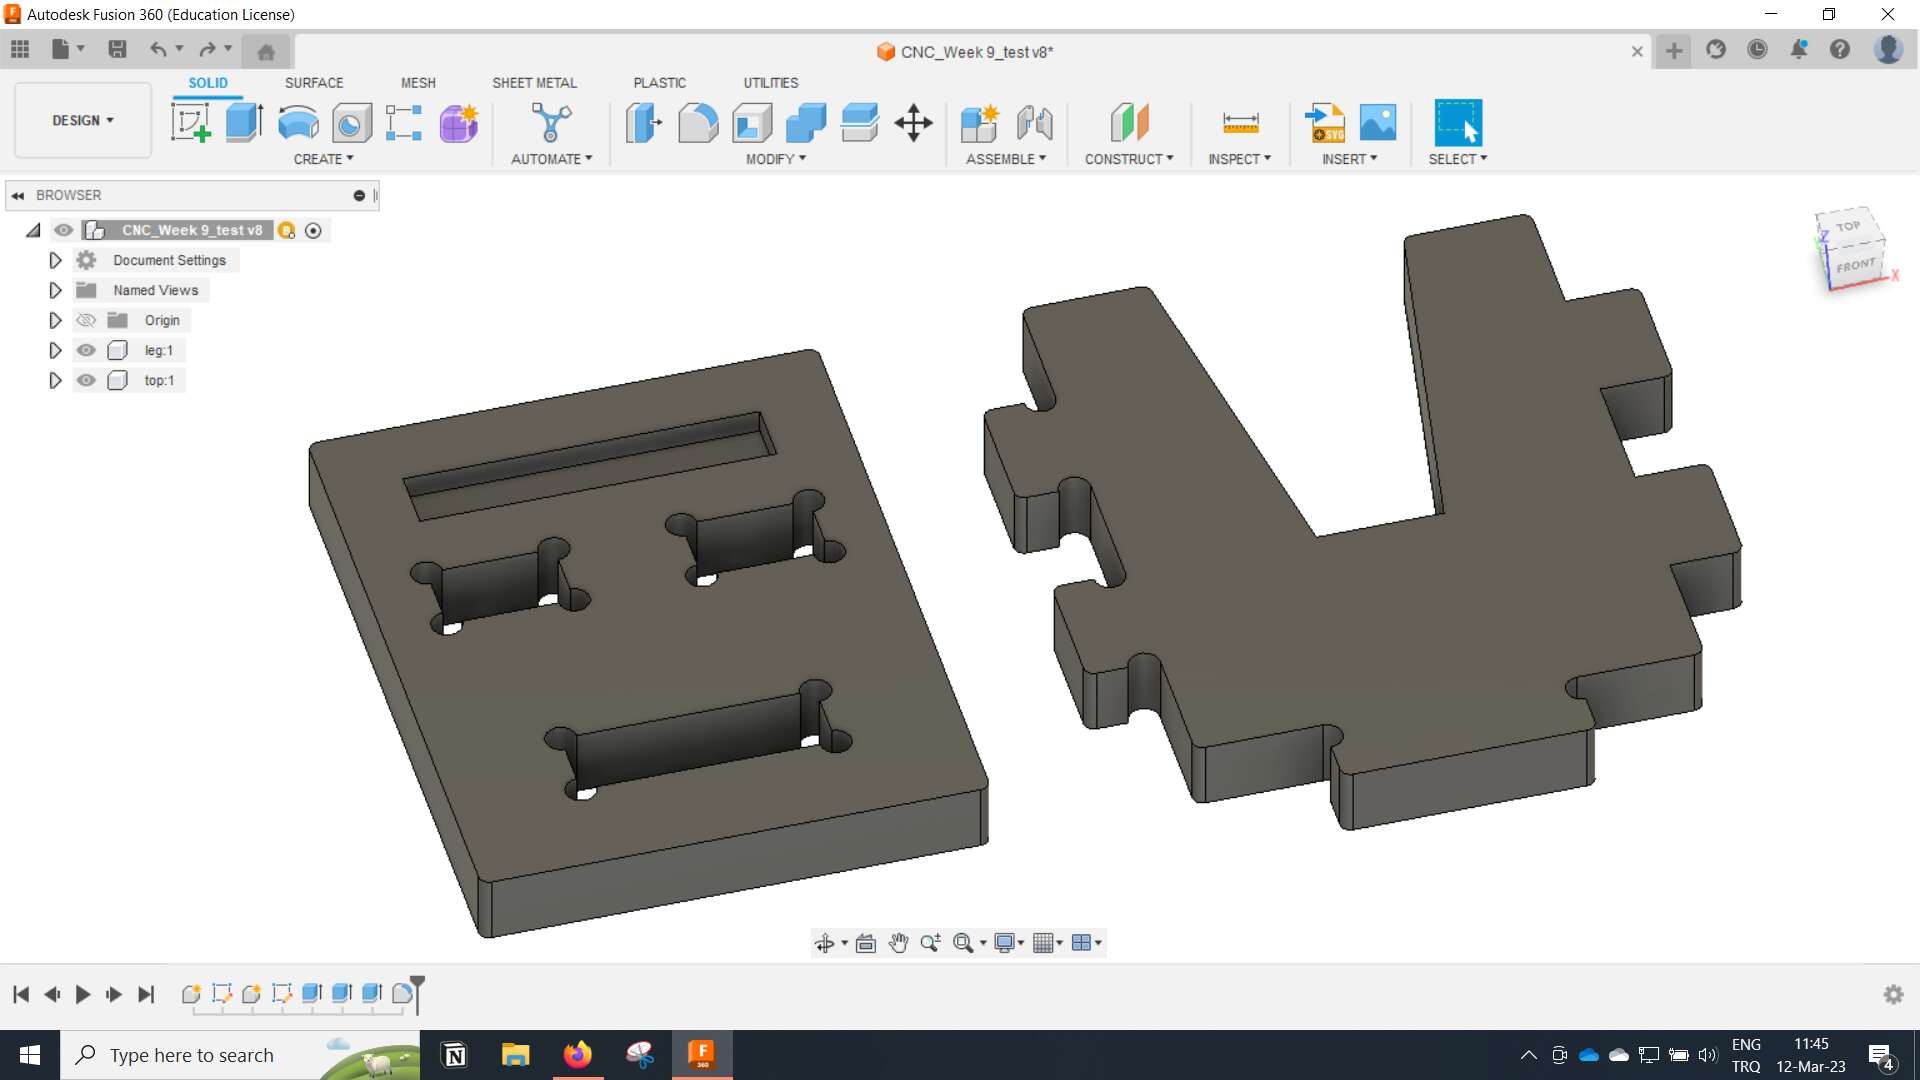
Task: Hide the leg:1 component
Action: pos(86,350)
